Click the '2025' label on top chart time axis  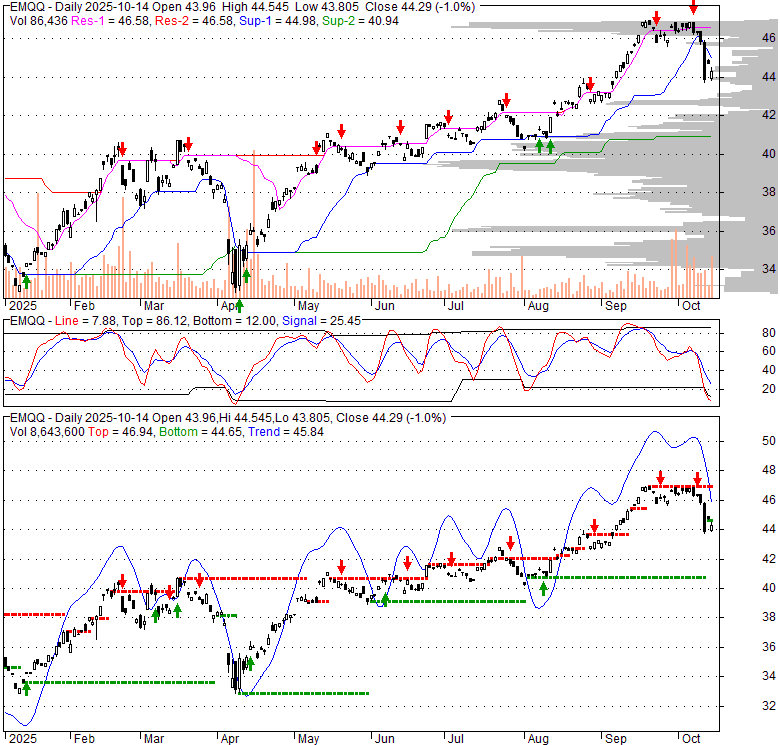[x=23, y=306]
